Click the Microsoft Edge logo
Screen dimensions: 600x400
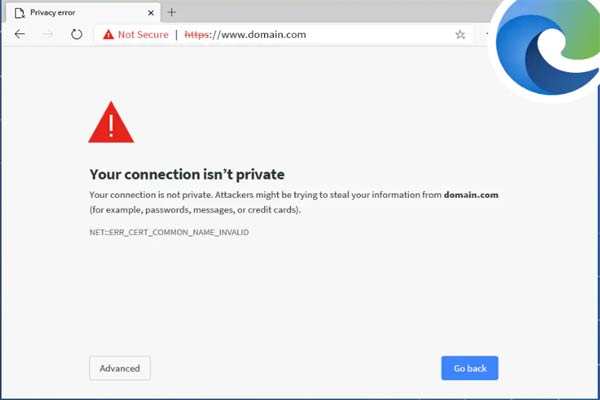tap(548, 48)
